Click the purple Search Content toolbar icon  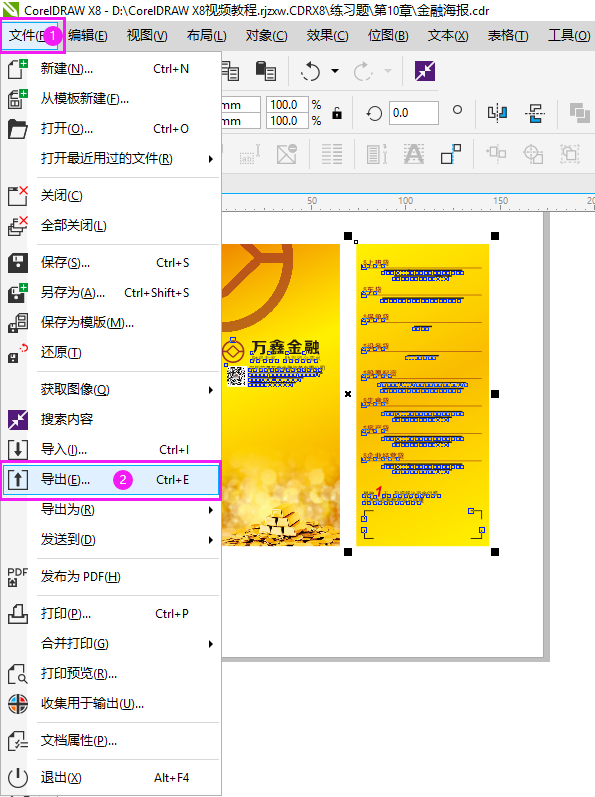tap(425, 71)
